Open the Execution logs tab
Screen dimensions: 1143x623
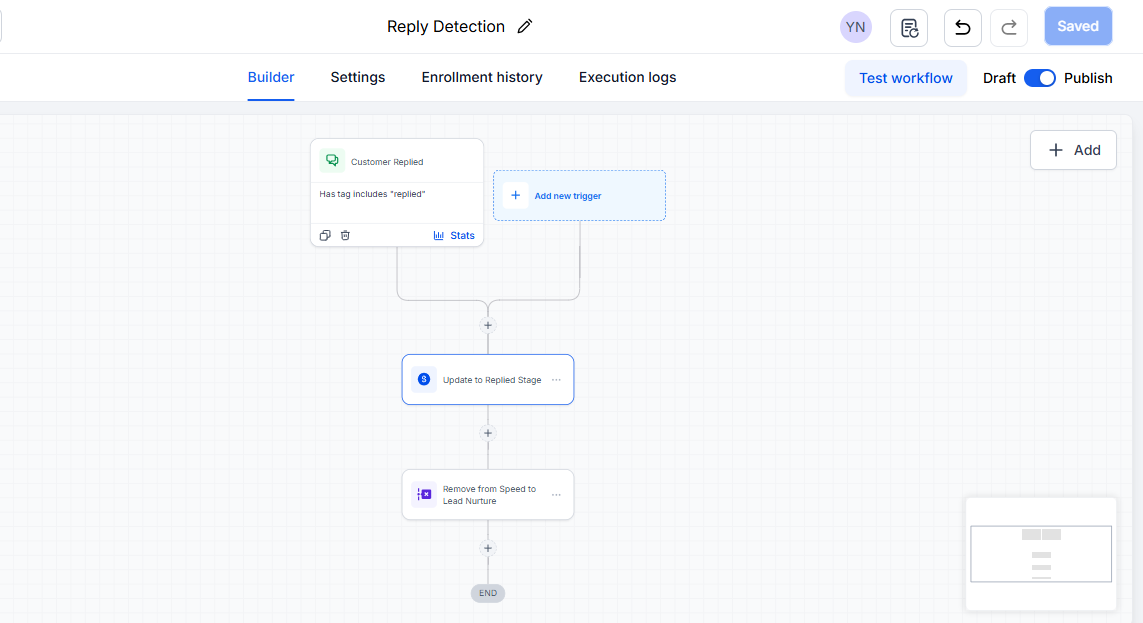(628, 77)
